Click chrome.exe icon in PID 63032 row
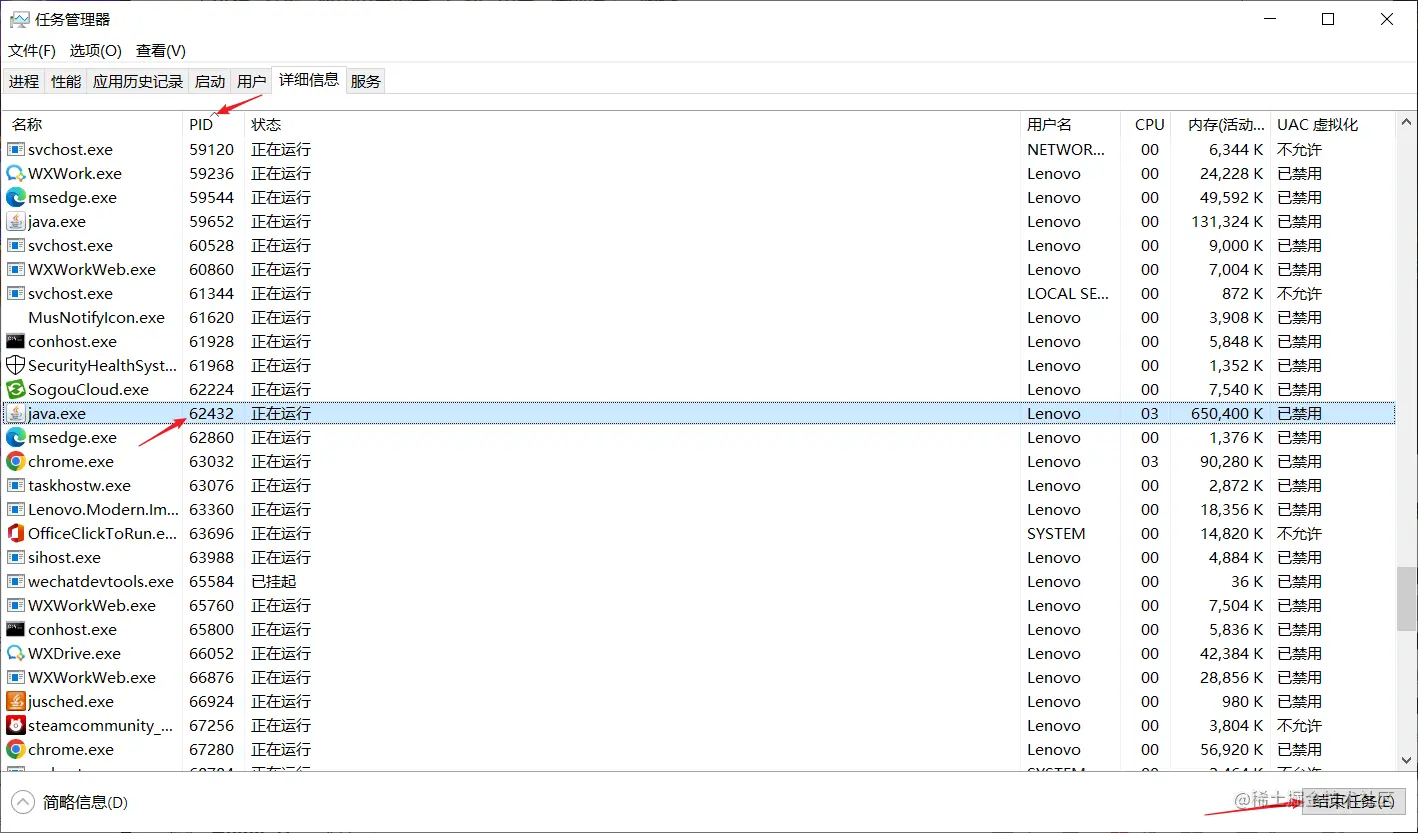 tap(15, 461)
